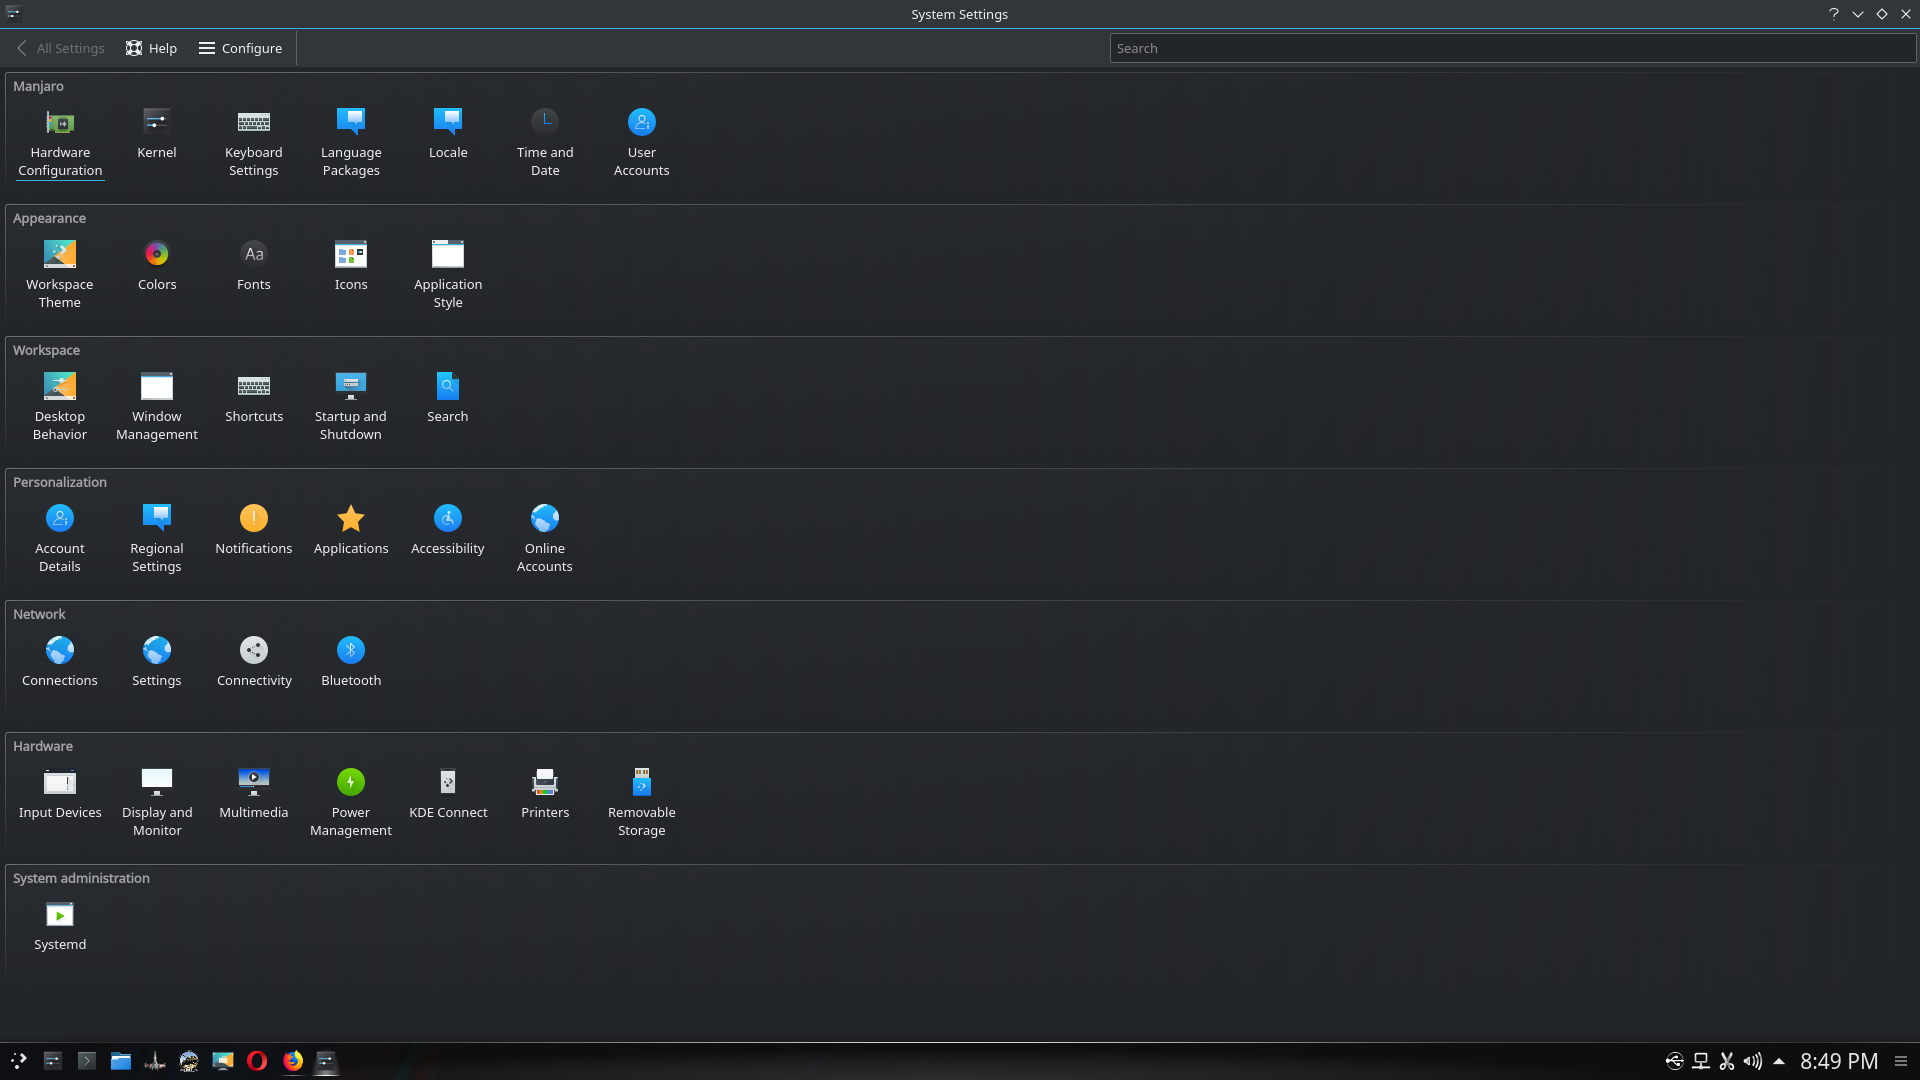Open Application Style settings
Screen dimensions: 1920x1080
[448, 274]
